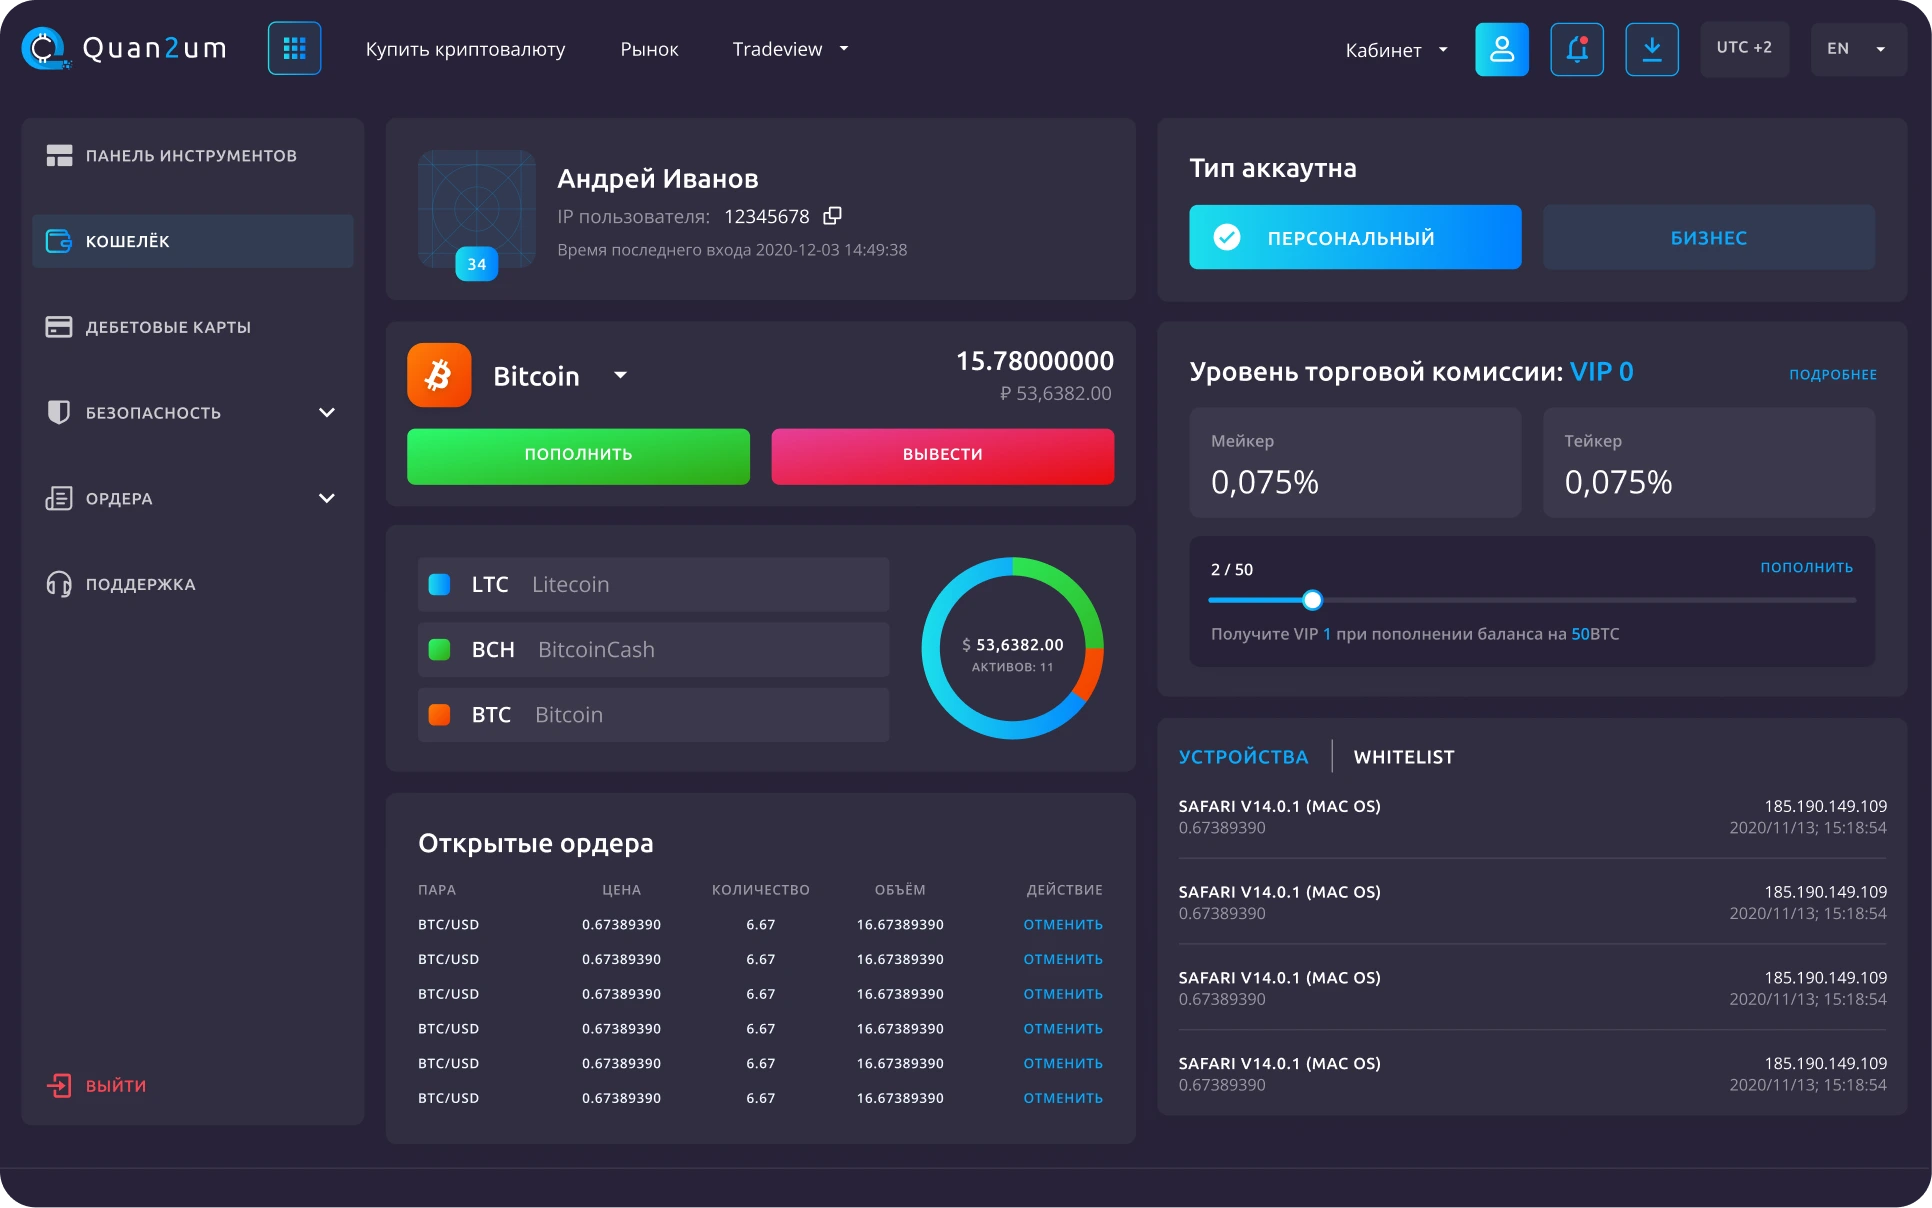Viewport: 1932px width, 1208px height.
Task: Click ВЫЙТИ to log out
Action: [x=116, y=1086]
